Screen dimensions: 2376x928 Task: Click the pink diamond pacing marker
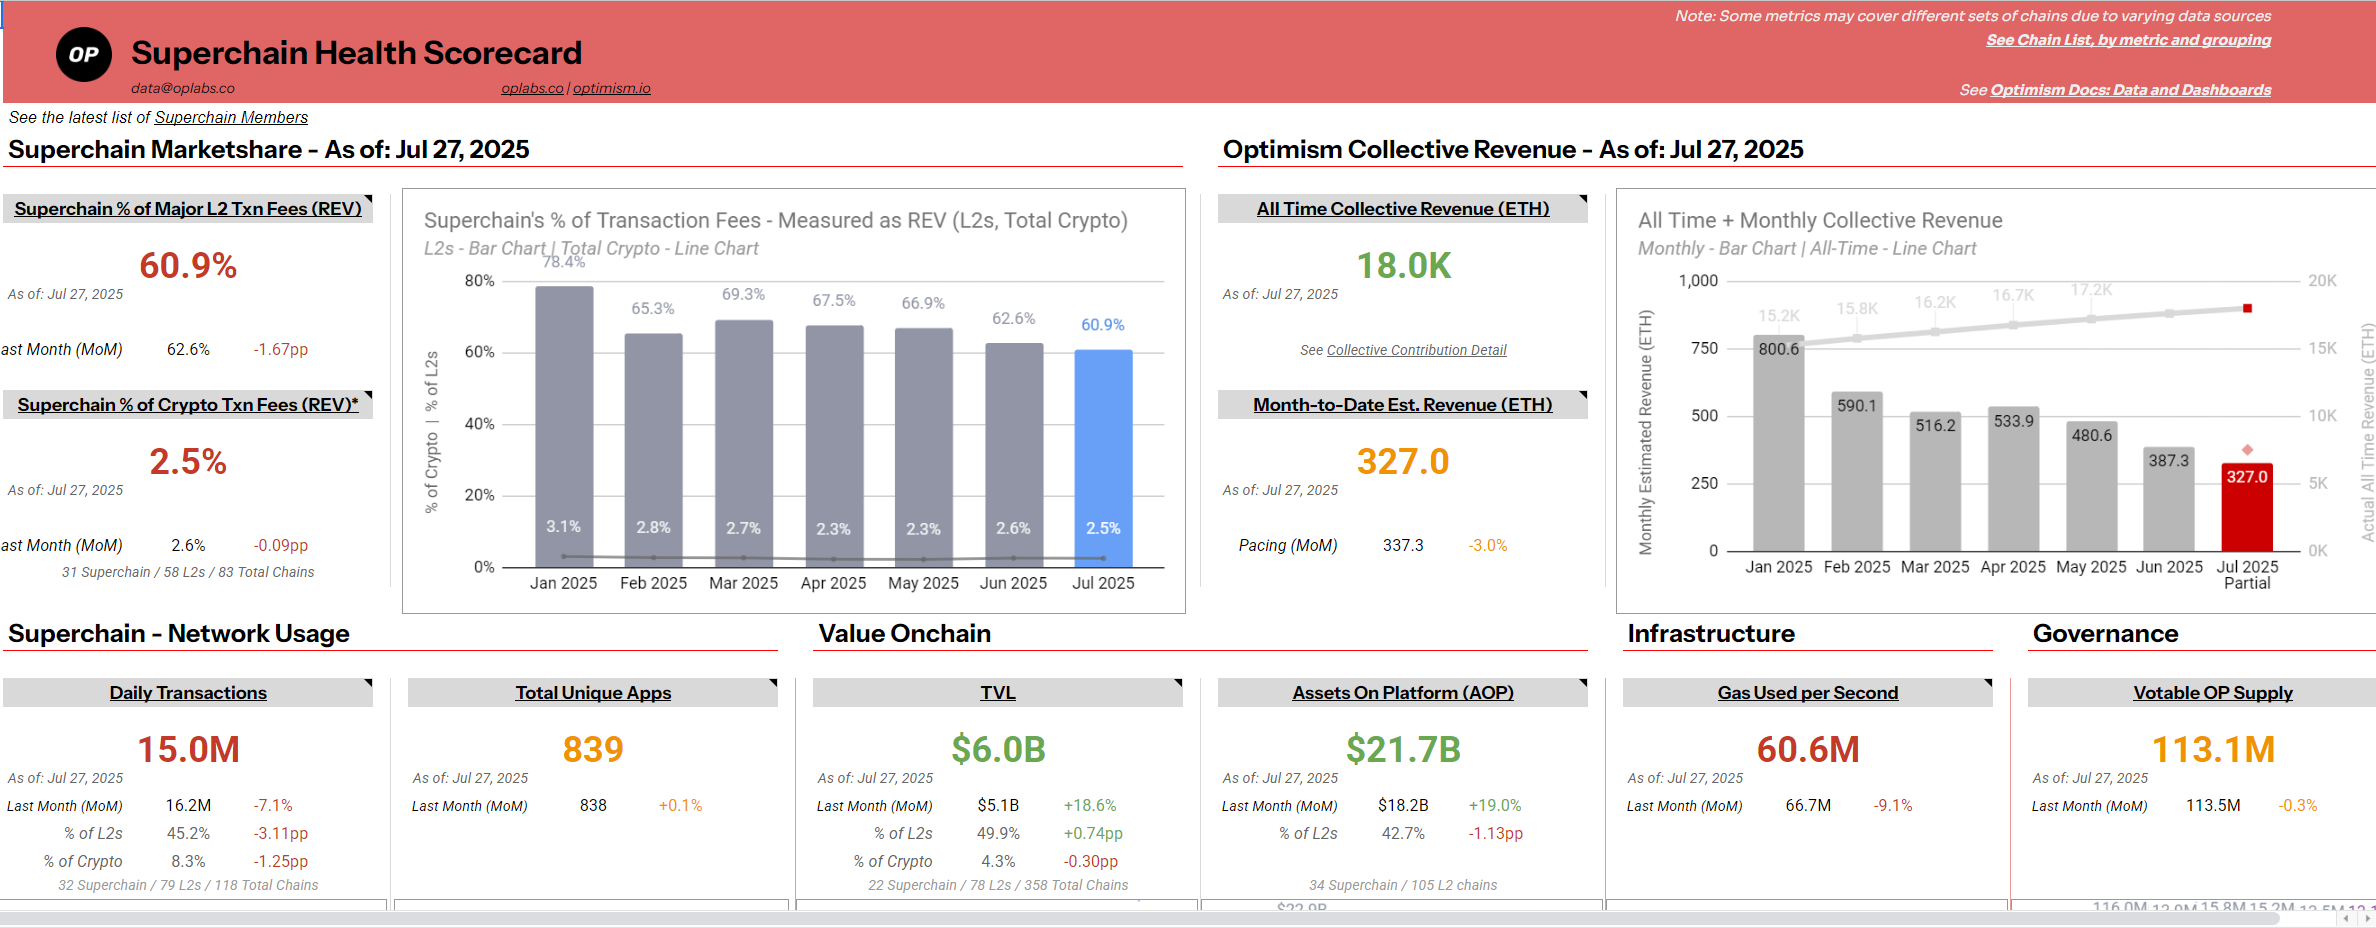(x=2247, y=450)
